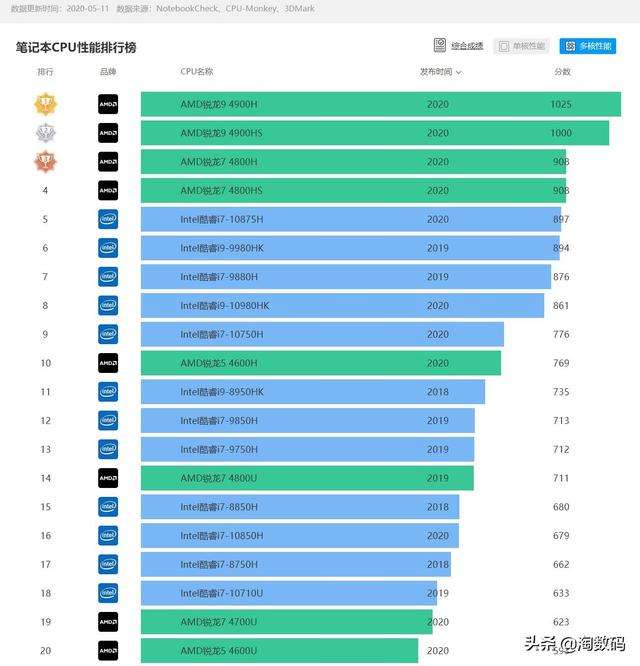Viewport: 640px width, 666px height.
Task: Click the bronze medal rank icon
Action: [45, 162]
